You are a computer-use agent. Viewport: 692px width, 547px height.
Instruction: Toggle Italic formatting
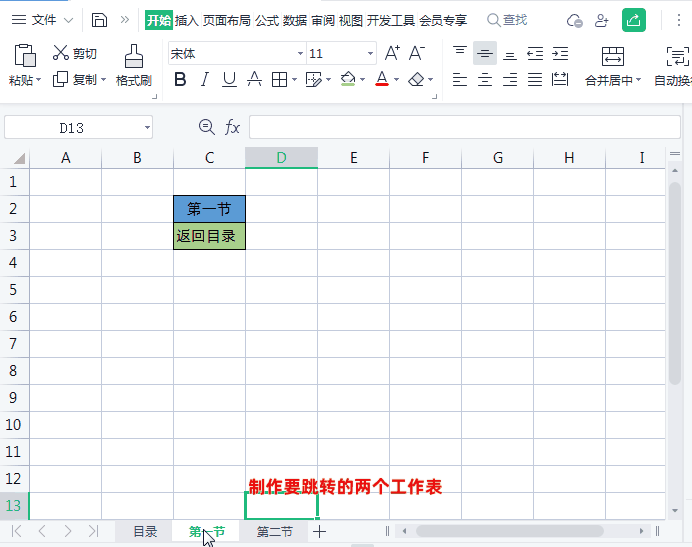tap(204, 79)
